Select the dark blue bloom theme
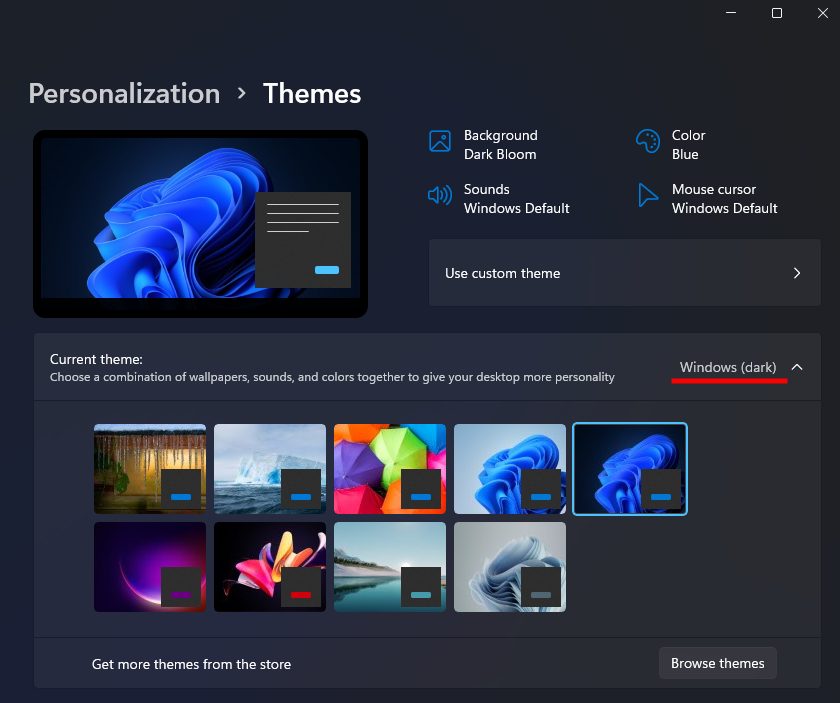The image size is (840, 703). [630, 469]
